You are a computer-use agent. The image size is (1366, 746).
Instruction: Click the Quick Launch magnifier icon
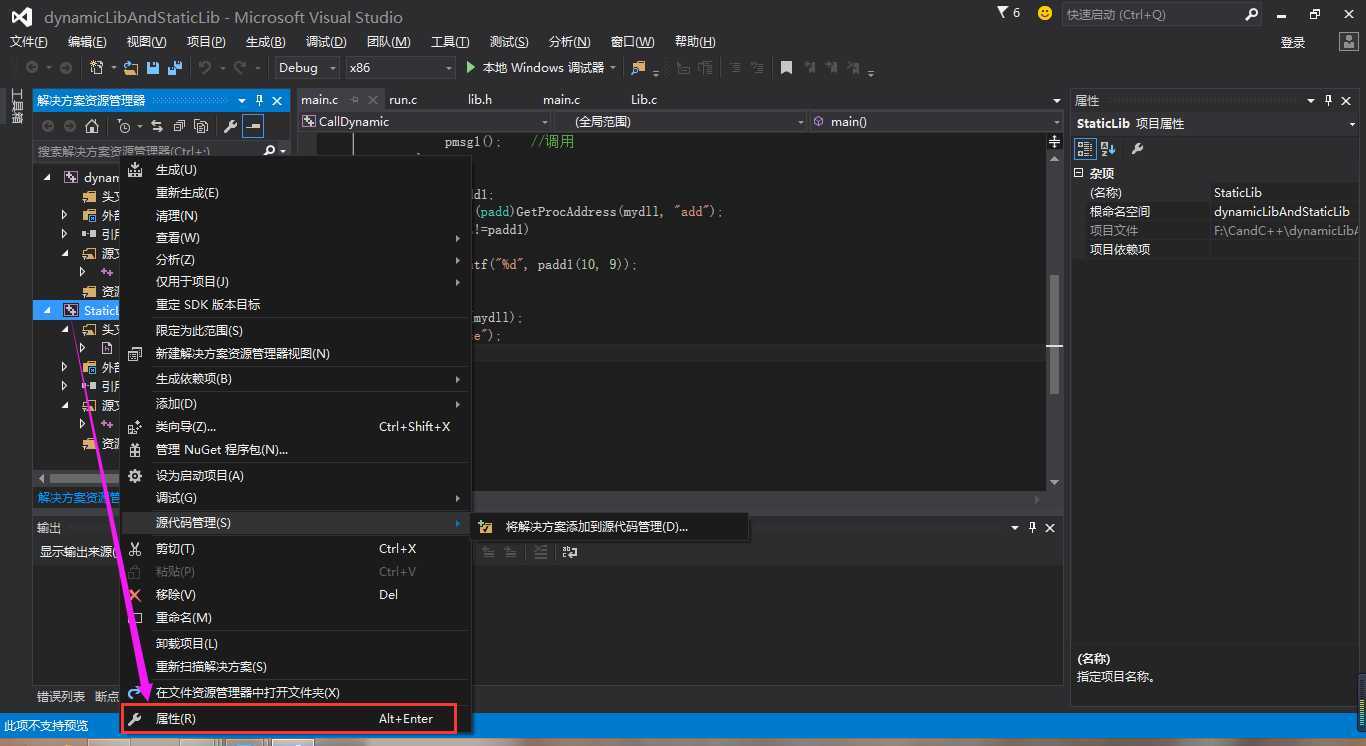coord(1251,15)
